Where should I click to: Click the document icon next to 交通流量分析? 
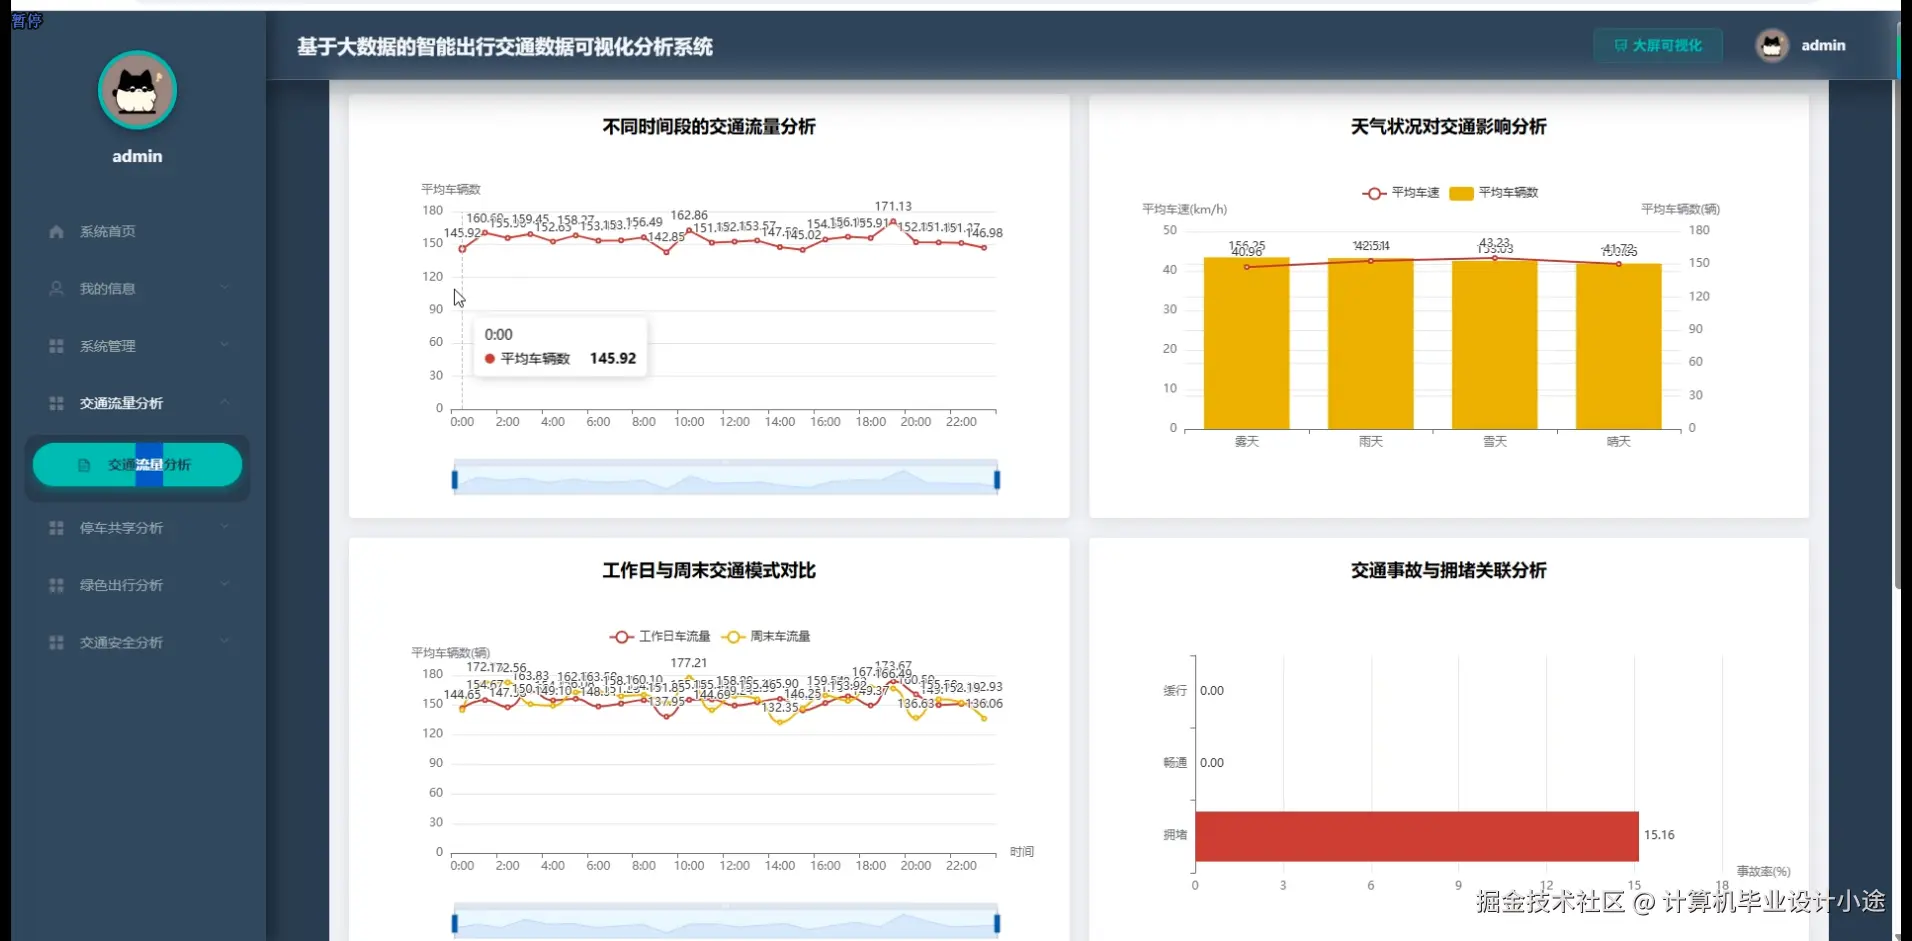[x=83, y=464]
